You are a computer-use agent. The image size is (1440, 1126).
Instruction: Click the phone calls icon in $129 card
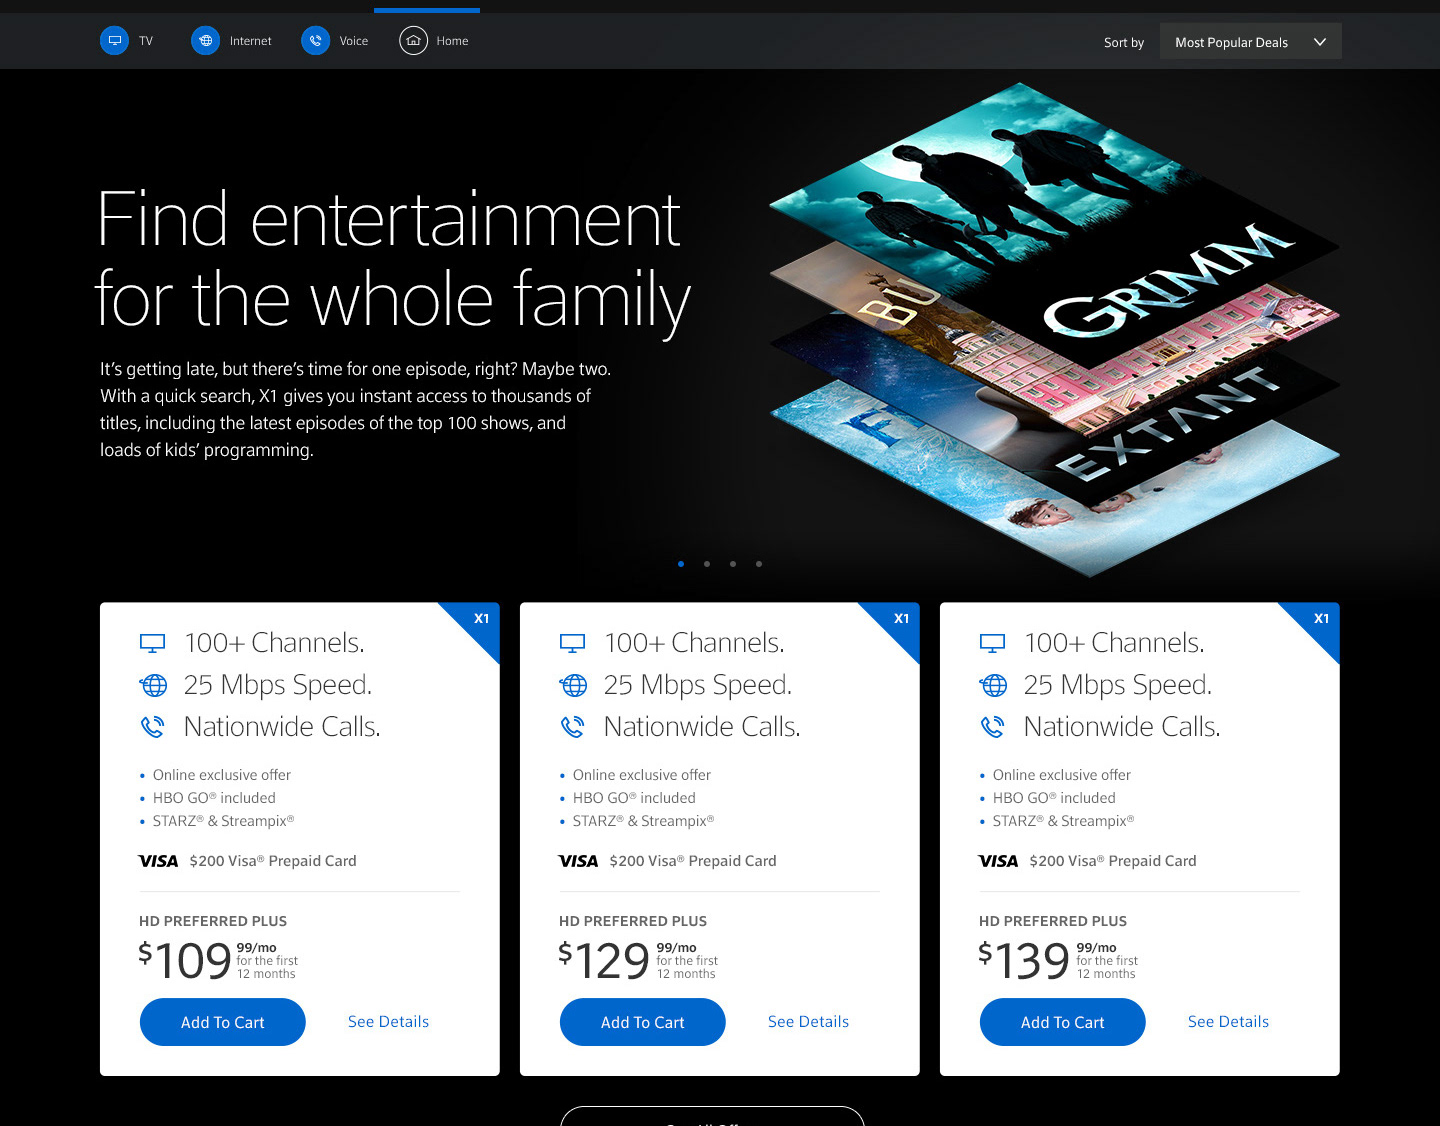572,727
